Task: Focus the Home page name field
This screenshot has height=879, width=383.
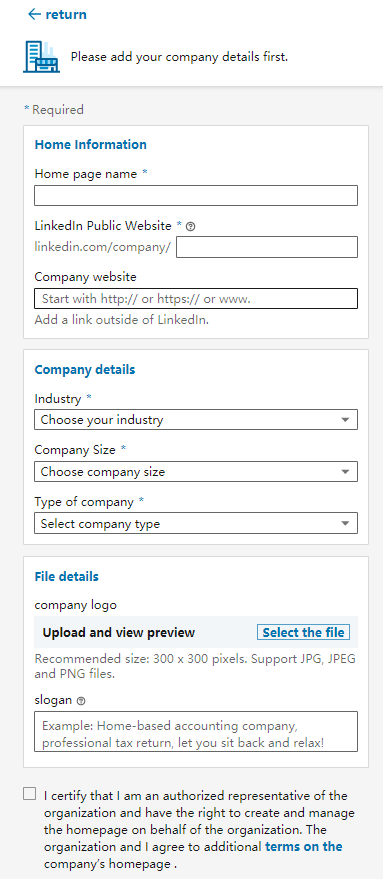Action: click(x=196, y=196)
